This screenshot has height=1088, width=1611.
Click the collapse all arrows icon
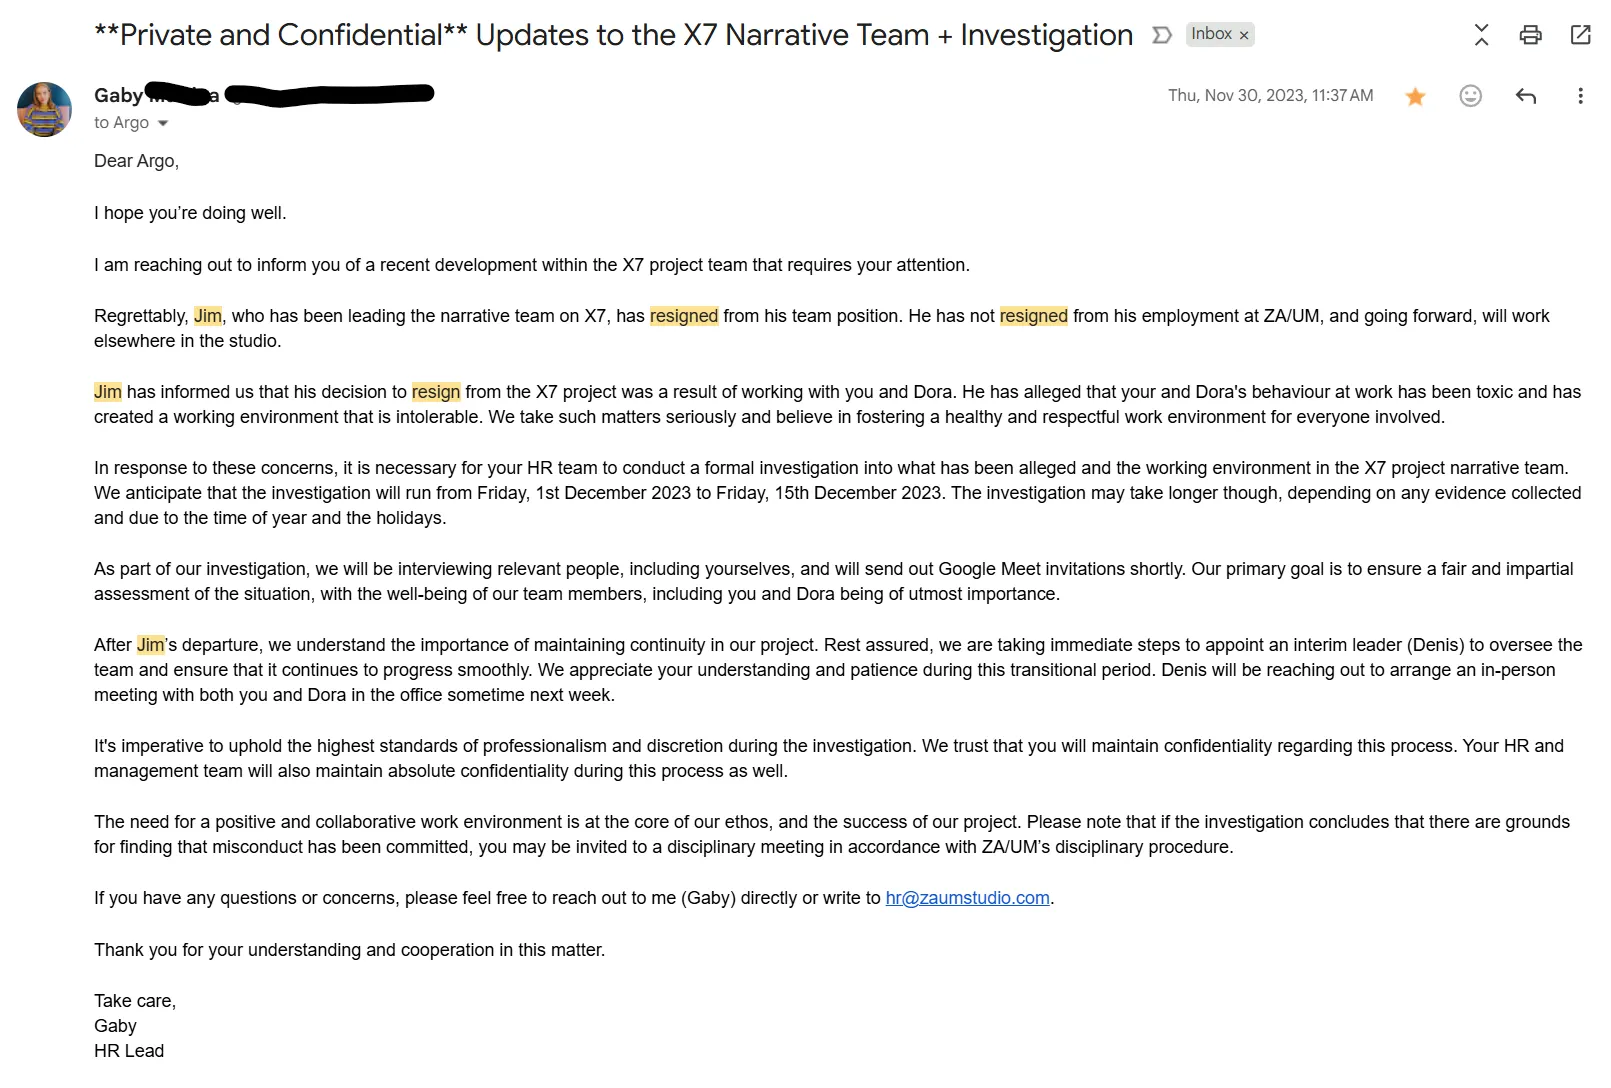click(1481, 35)
